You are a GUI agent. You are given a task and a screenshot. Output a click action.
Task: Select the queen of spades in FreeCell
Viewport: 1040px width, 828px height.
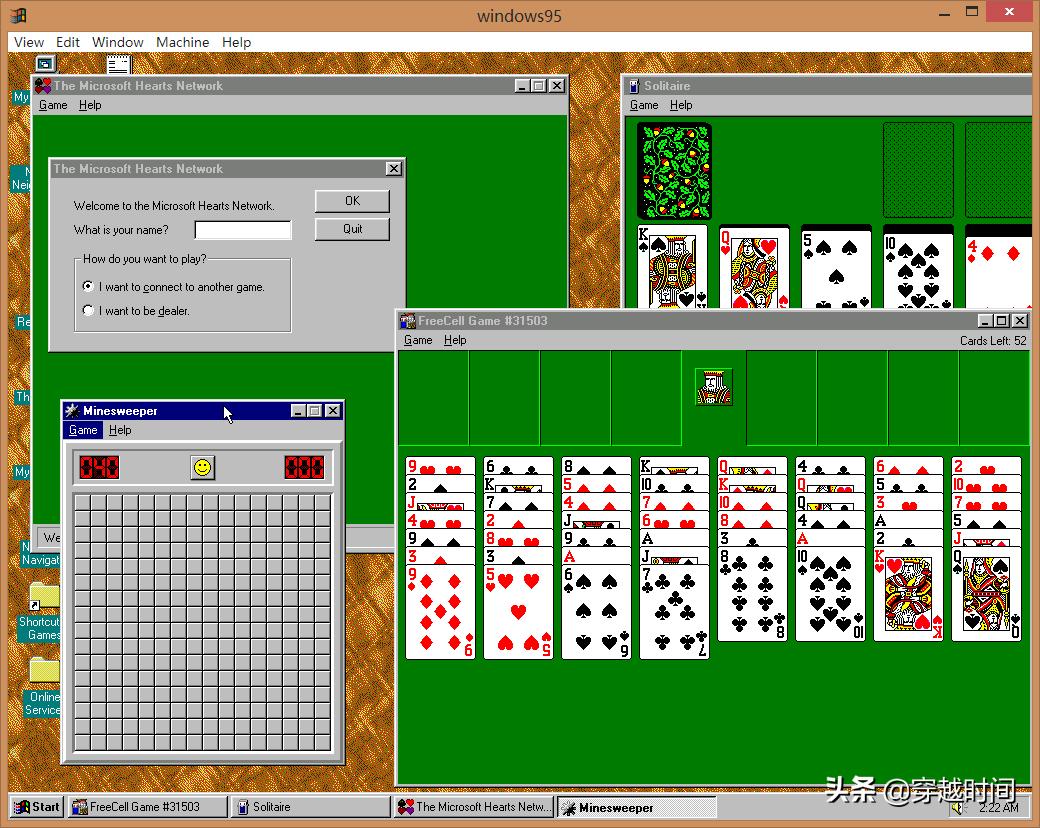click(986, 594)
